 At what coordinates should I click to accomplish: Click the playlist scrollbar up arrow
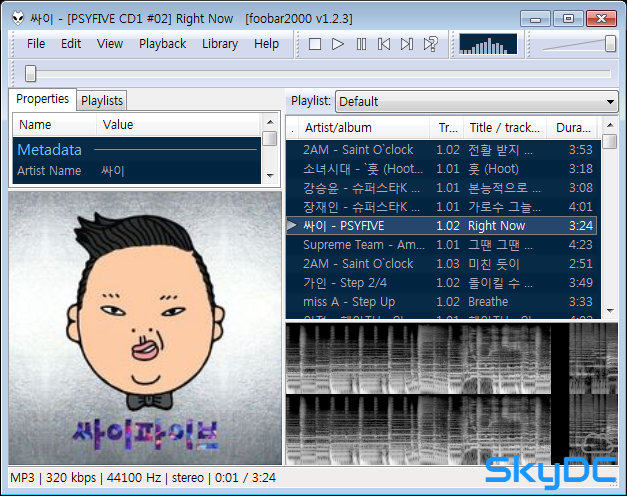click(x=610, y=125)
